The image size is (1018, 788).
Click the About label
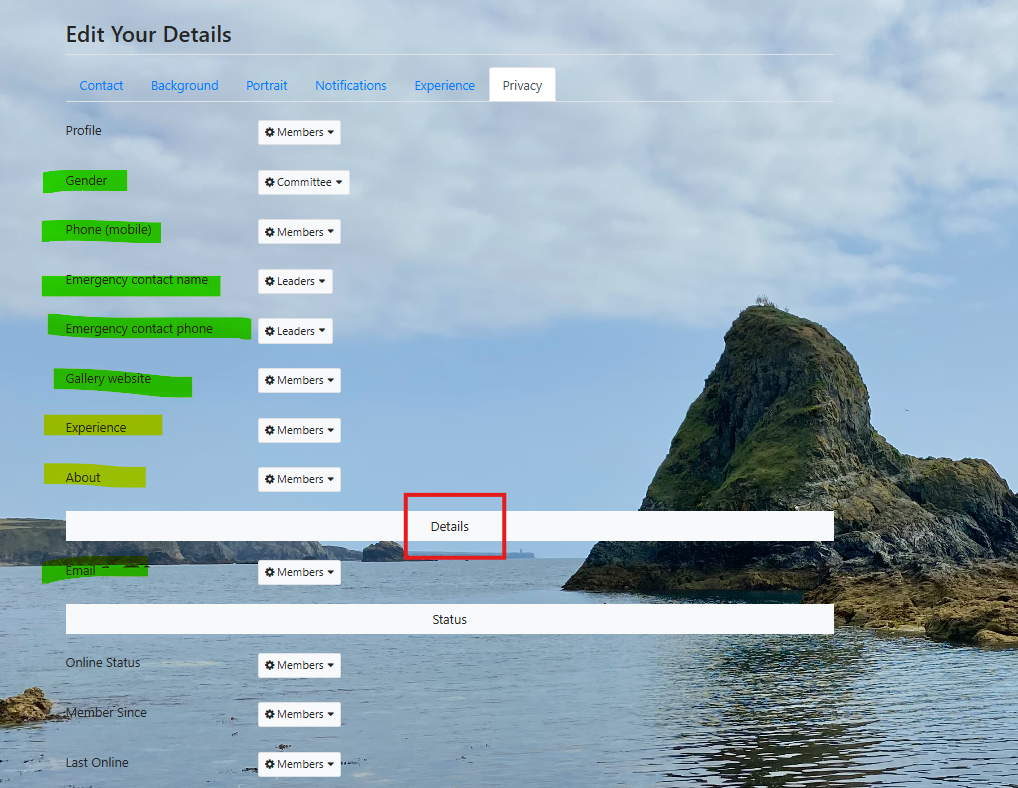[x=83, y=478]
